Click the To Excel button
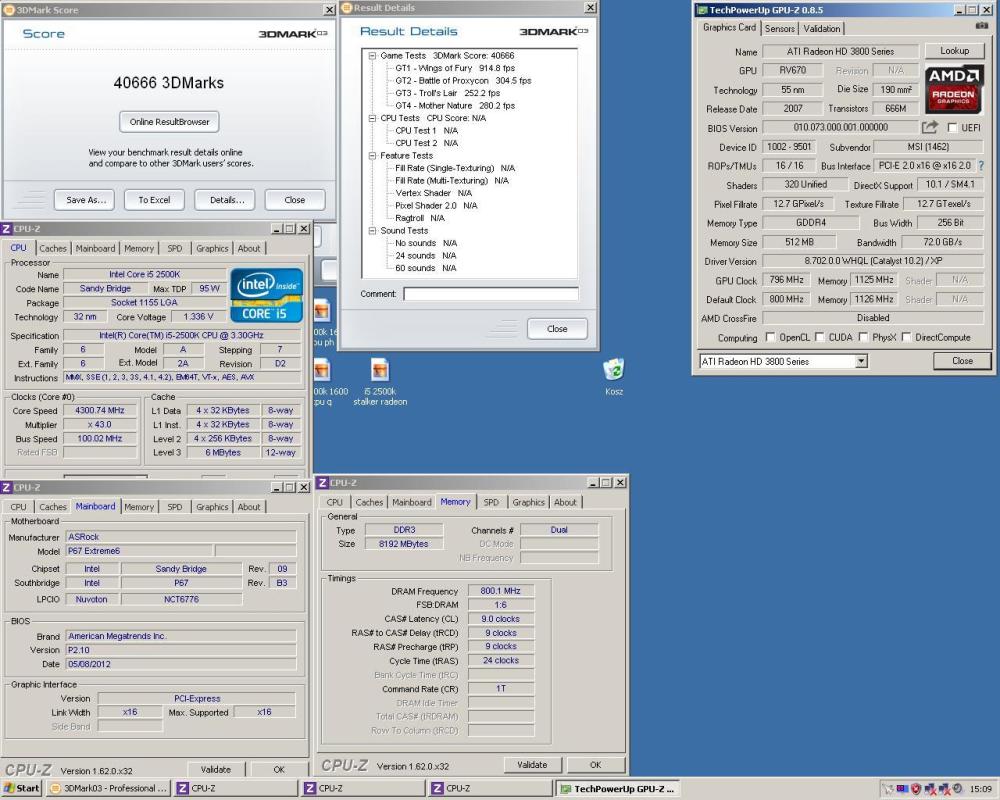This screenshot has width=1000, height=800. coord(154,200)
